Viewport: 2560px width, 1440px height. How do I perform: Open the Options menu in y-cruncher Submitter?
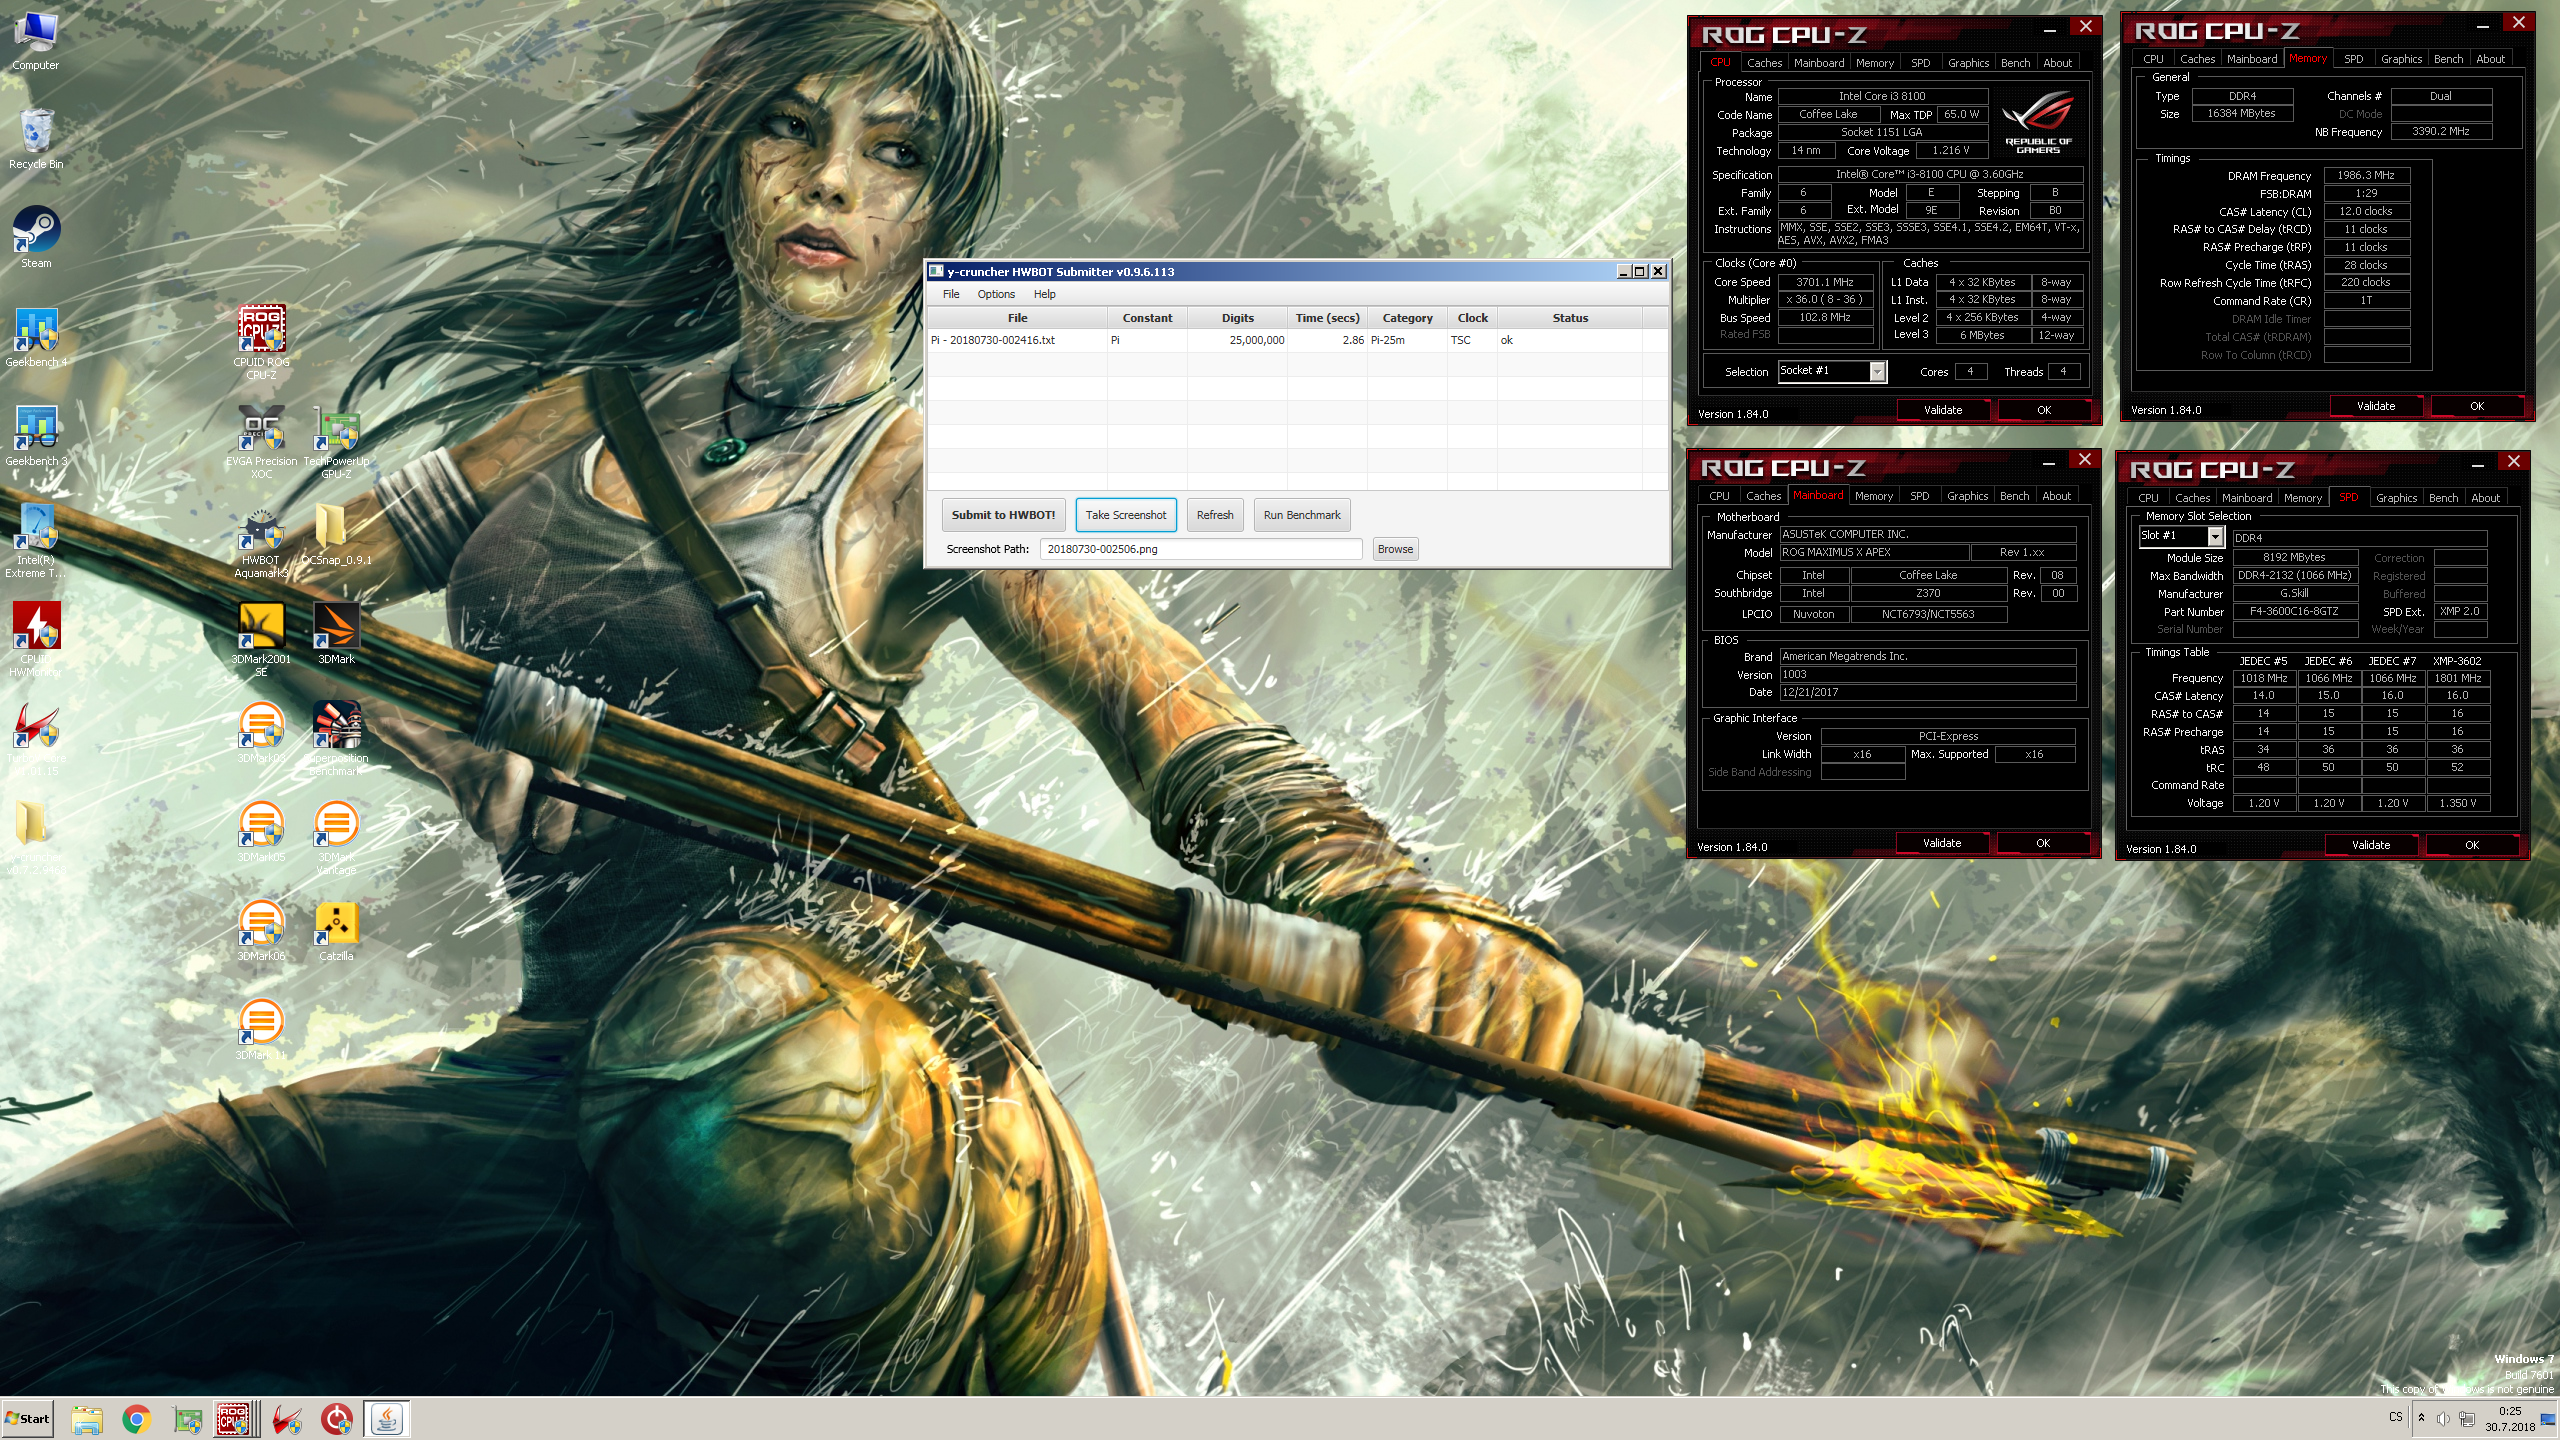pyautogui.click(x=996, y=294)
